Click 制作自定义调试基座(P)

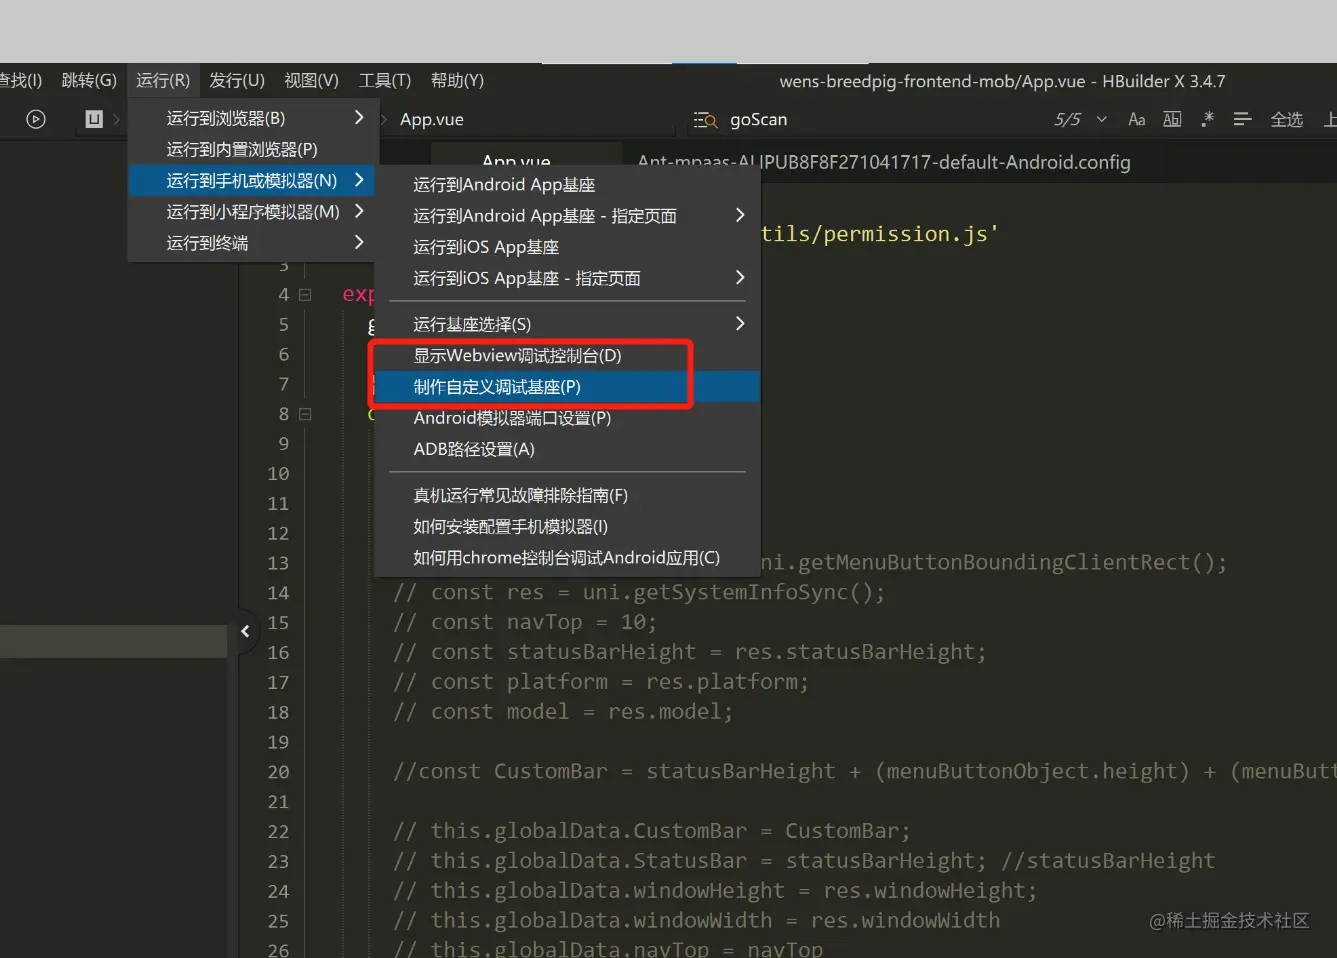[567, 387]
